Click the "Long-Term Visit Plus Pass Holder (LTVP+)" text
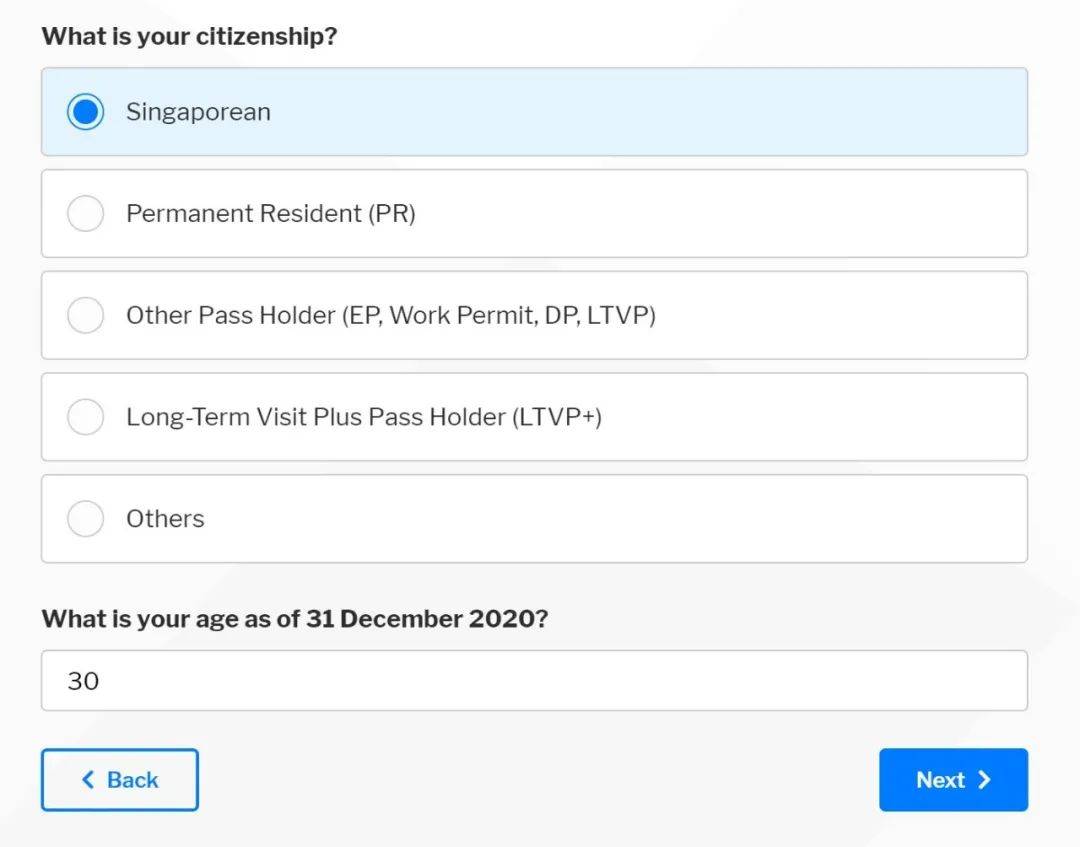 pyautogui.click(x=363, y=417)
